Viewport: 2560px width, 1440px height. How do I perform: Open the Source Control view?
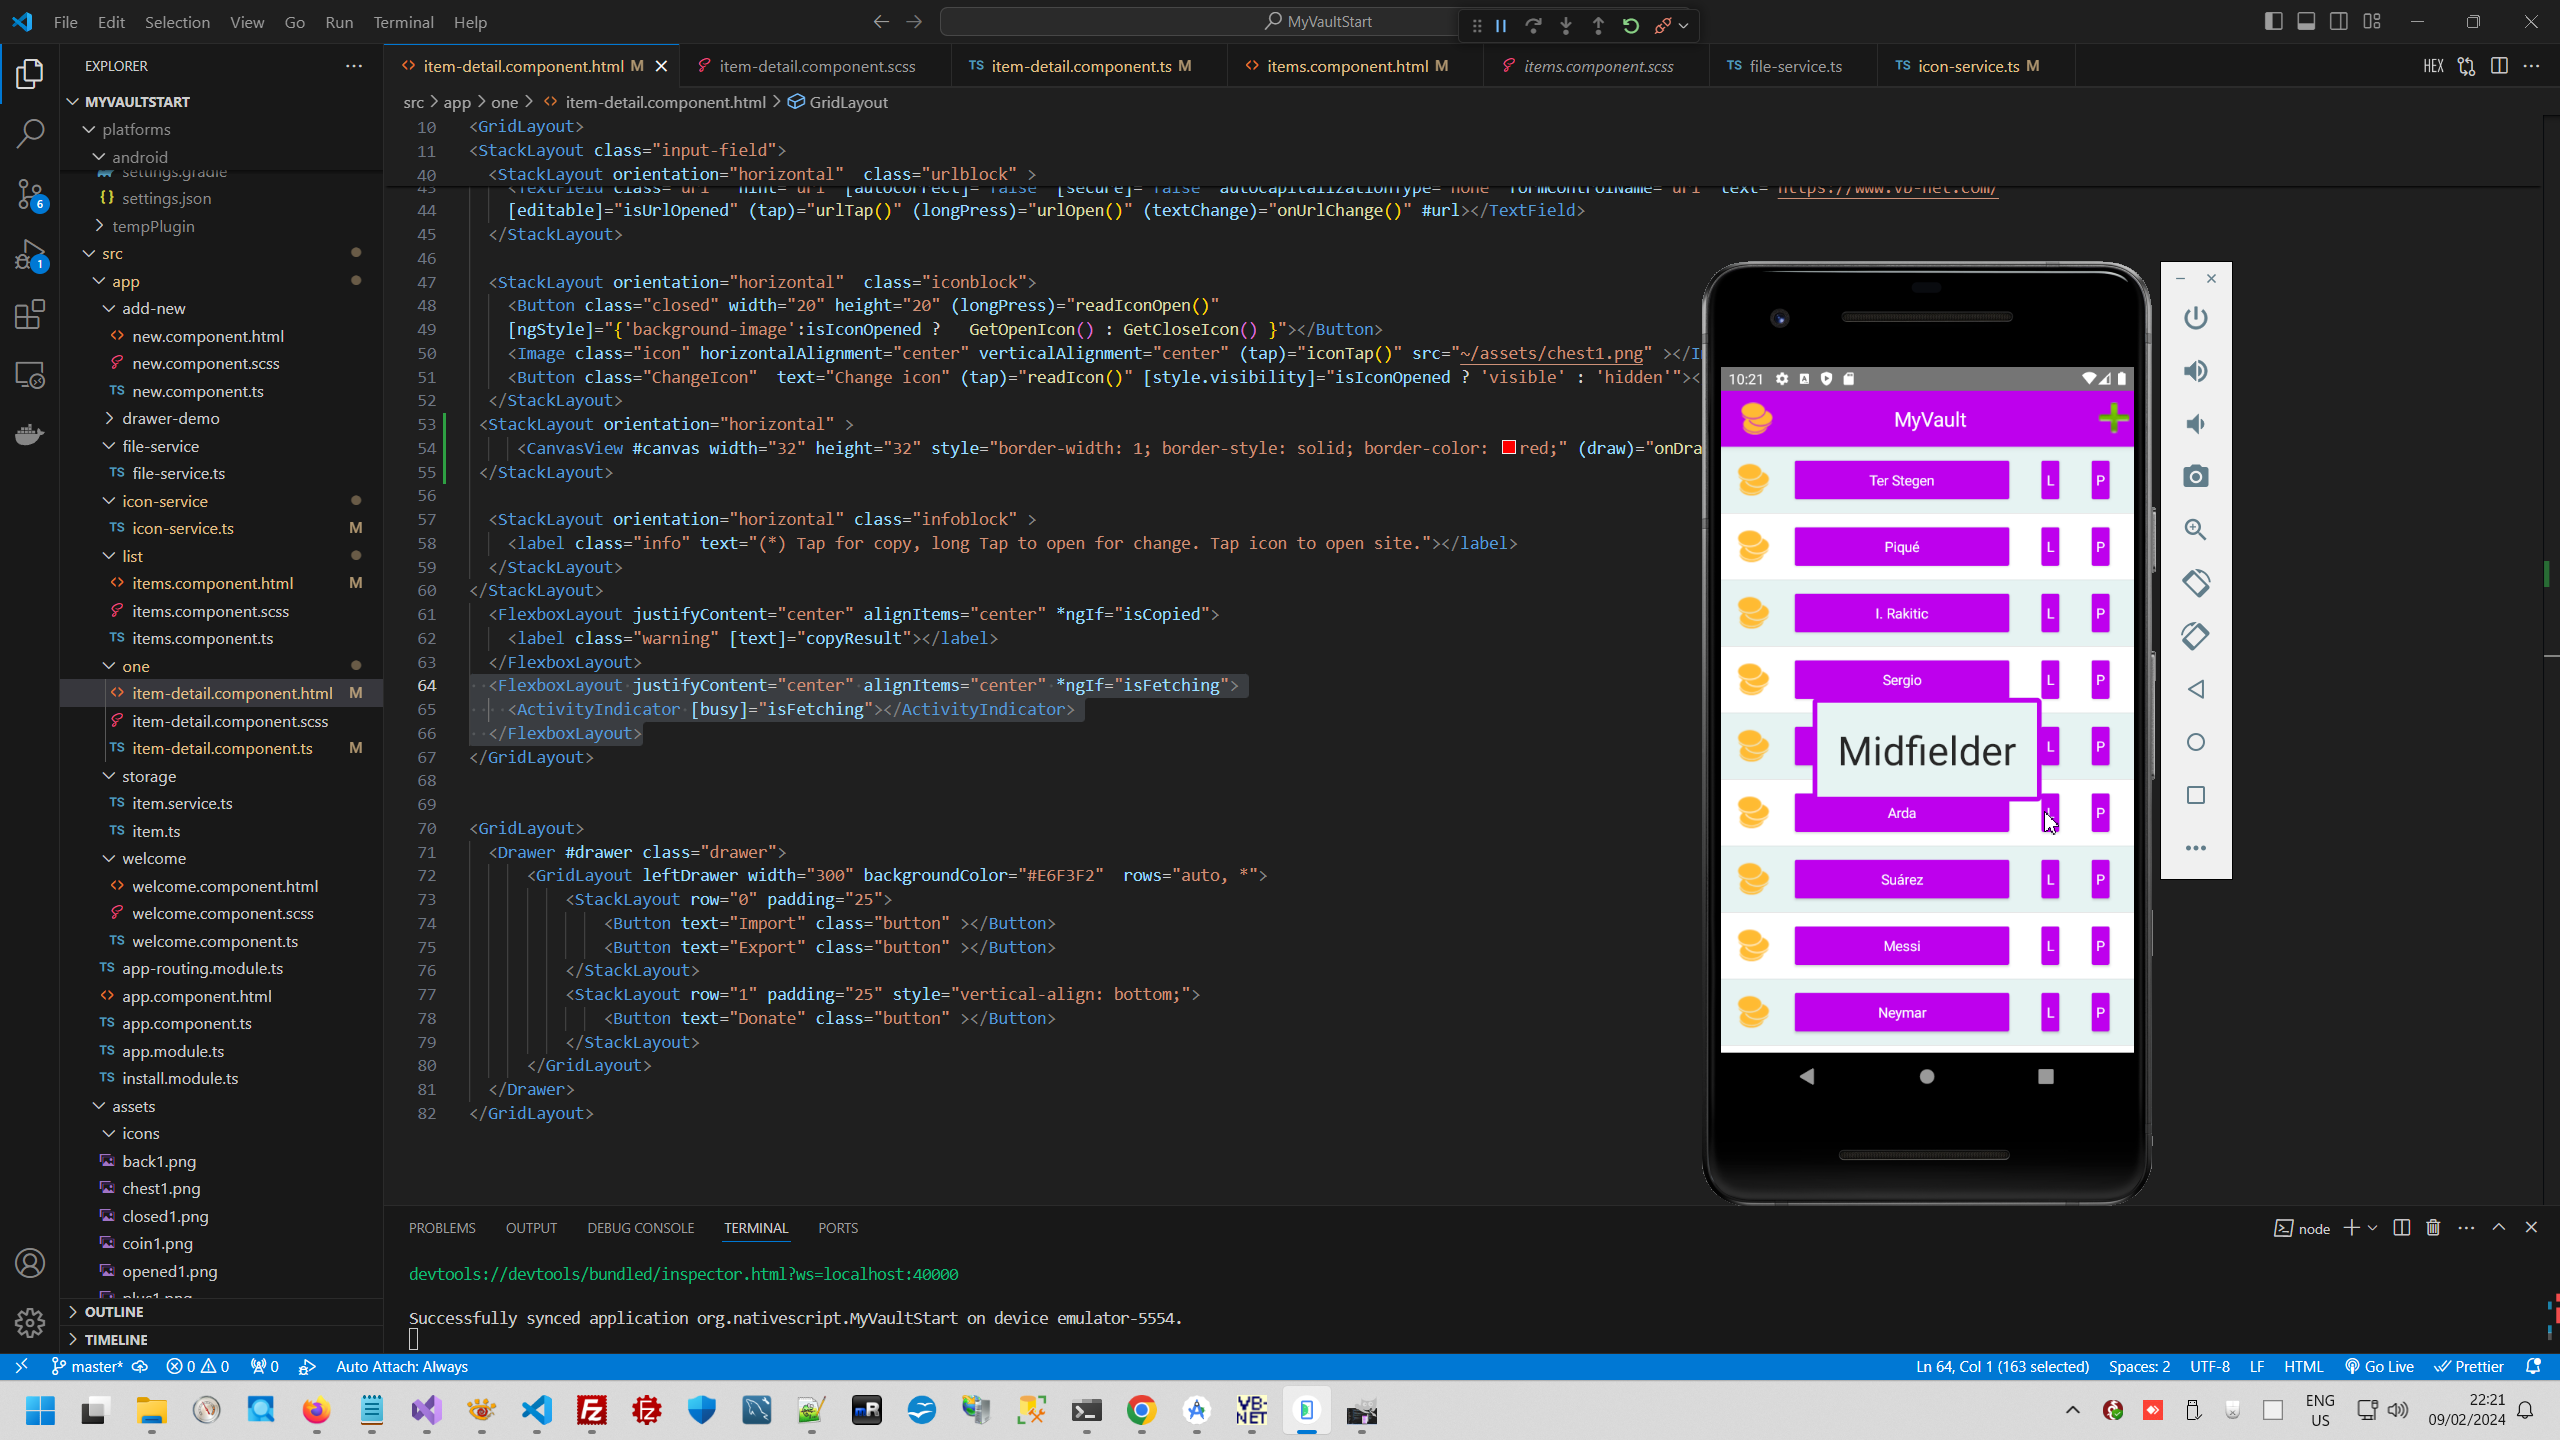30,195
